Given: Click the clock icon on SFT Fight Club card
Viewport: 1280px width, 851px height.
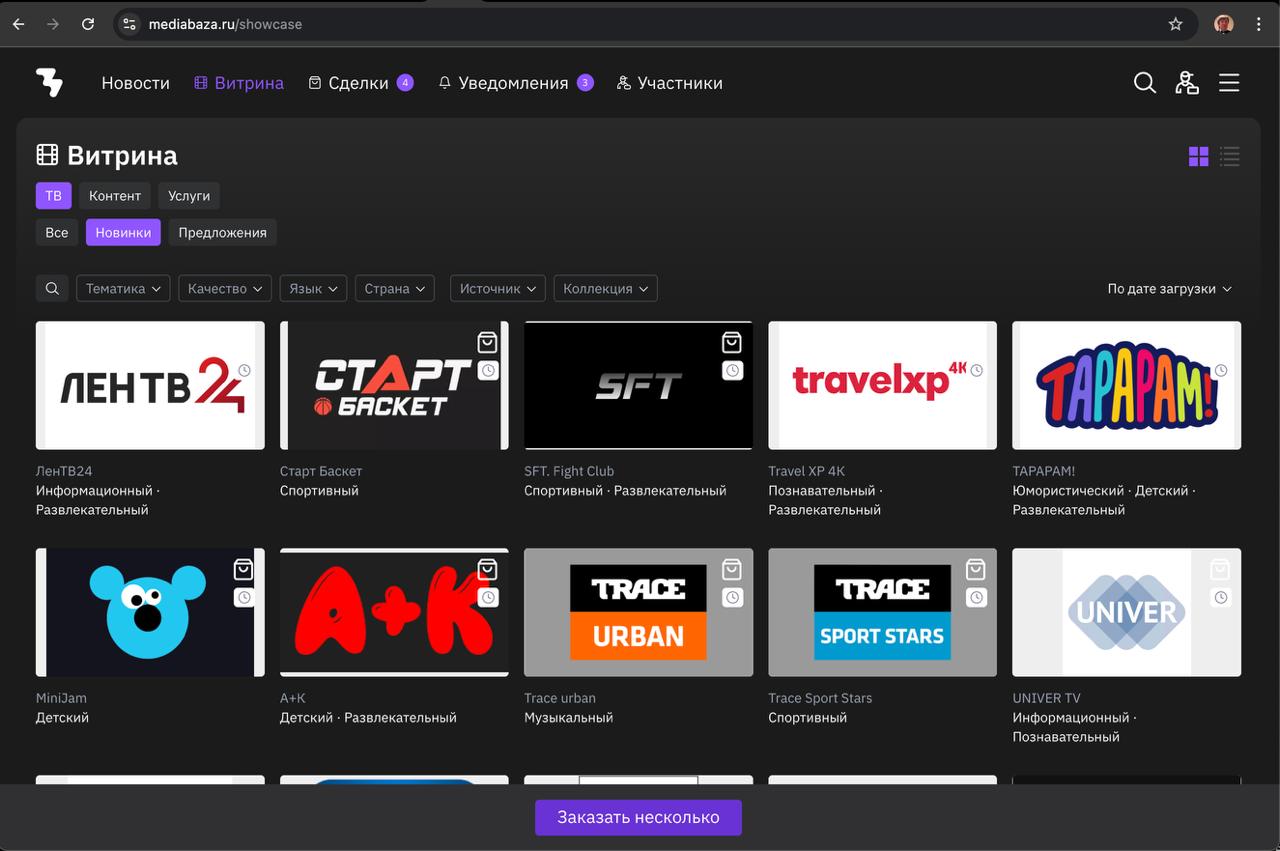Looking at the screenshot, I should click(x=732, y=371).
